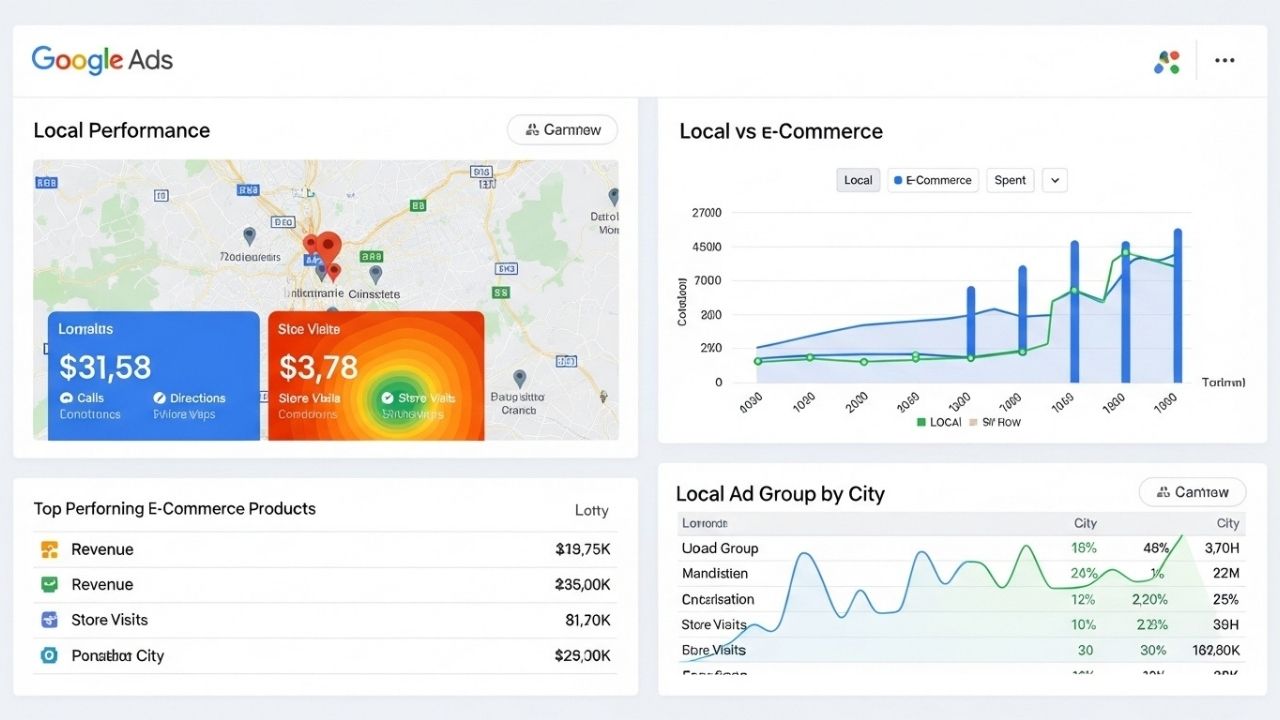The image size is (1280, 720).
Task: Click the large red map pin
Action: pos(327,246)
